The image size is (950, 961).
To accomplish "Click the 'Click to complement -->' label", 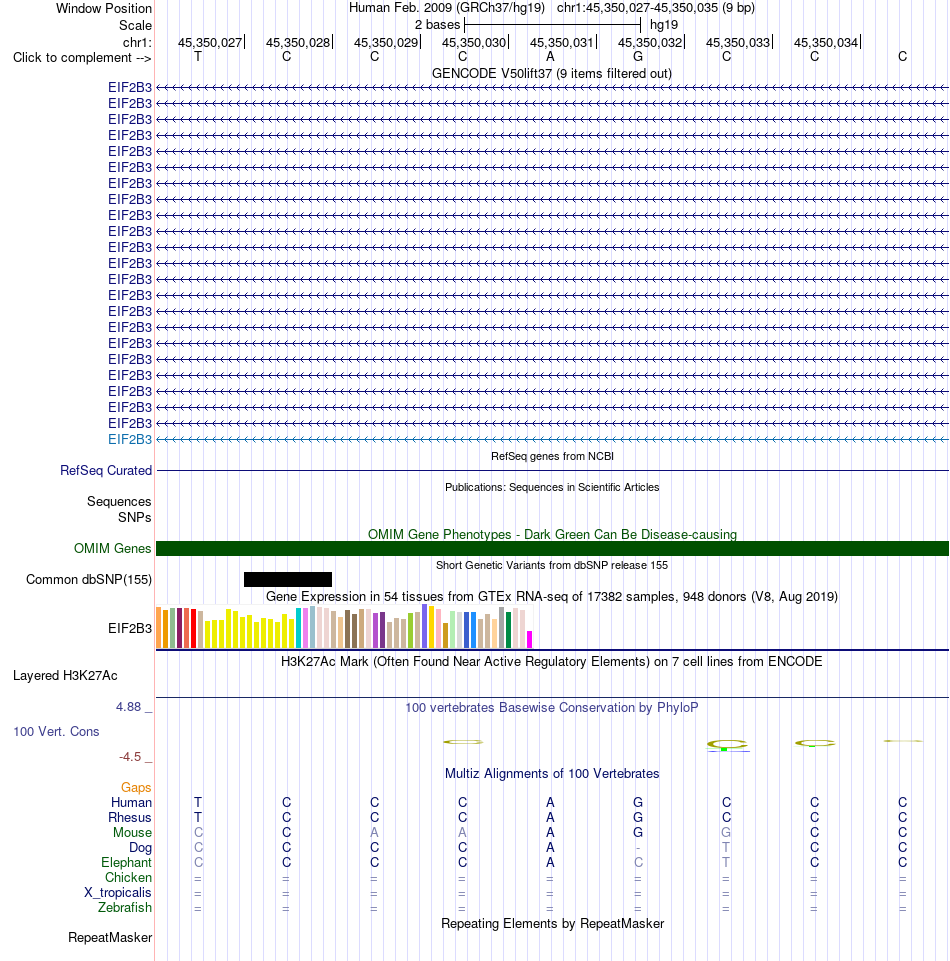I will tap(82, 58).
